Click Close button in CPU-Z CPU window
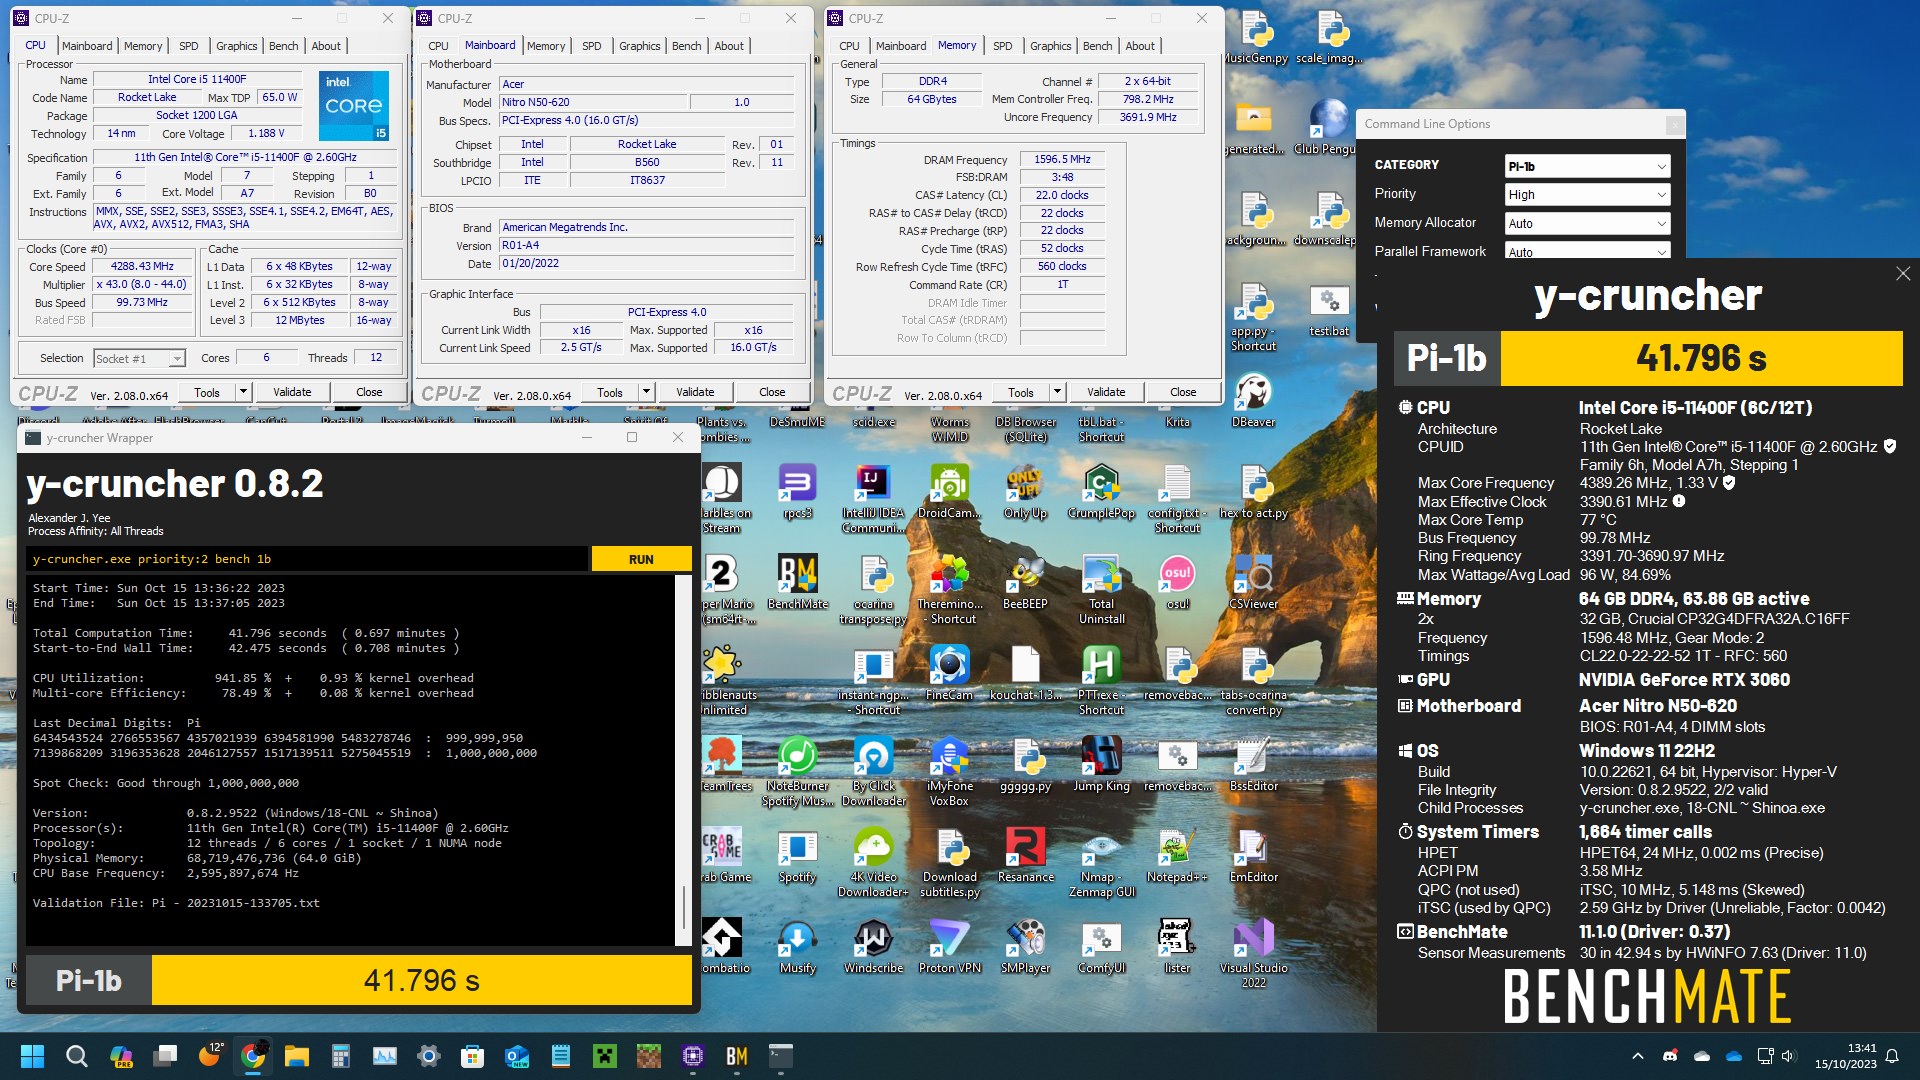 369,392
